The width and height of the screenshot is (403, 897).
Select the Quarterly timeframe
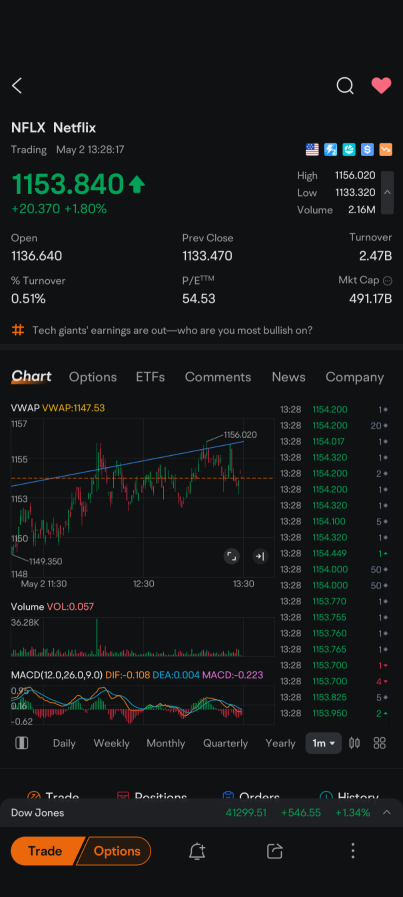226,743
